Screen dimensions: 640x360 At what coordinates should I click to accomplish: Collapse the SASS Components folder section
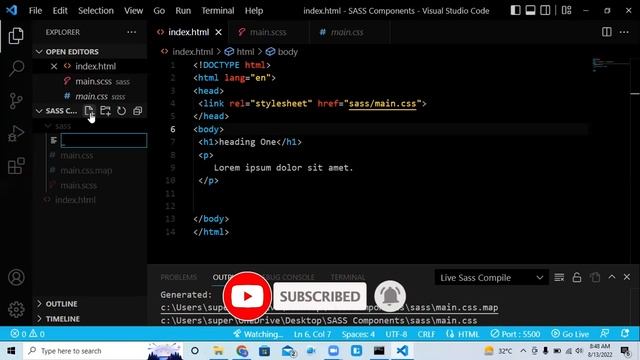point(39,111)
